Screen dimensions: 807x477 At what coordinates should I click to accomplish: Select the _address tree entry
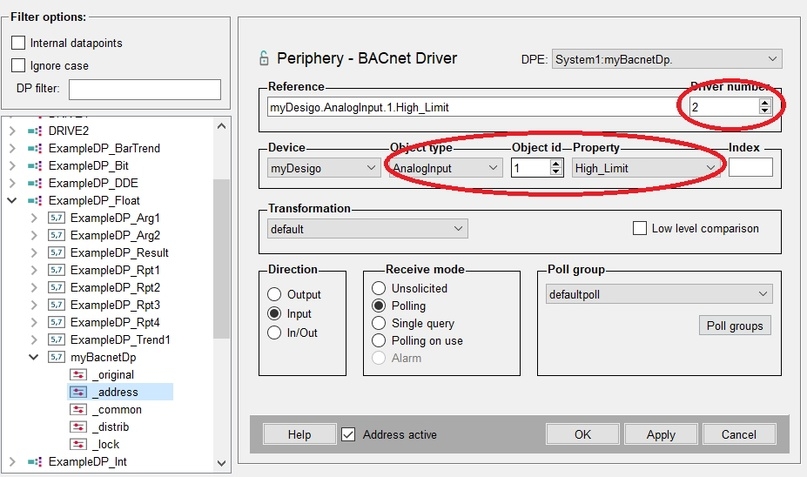pos(120,392)
